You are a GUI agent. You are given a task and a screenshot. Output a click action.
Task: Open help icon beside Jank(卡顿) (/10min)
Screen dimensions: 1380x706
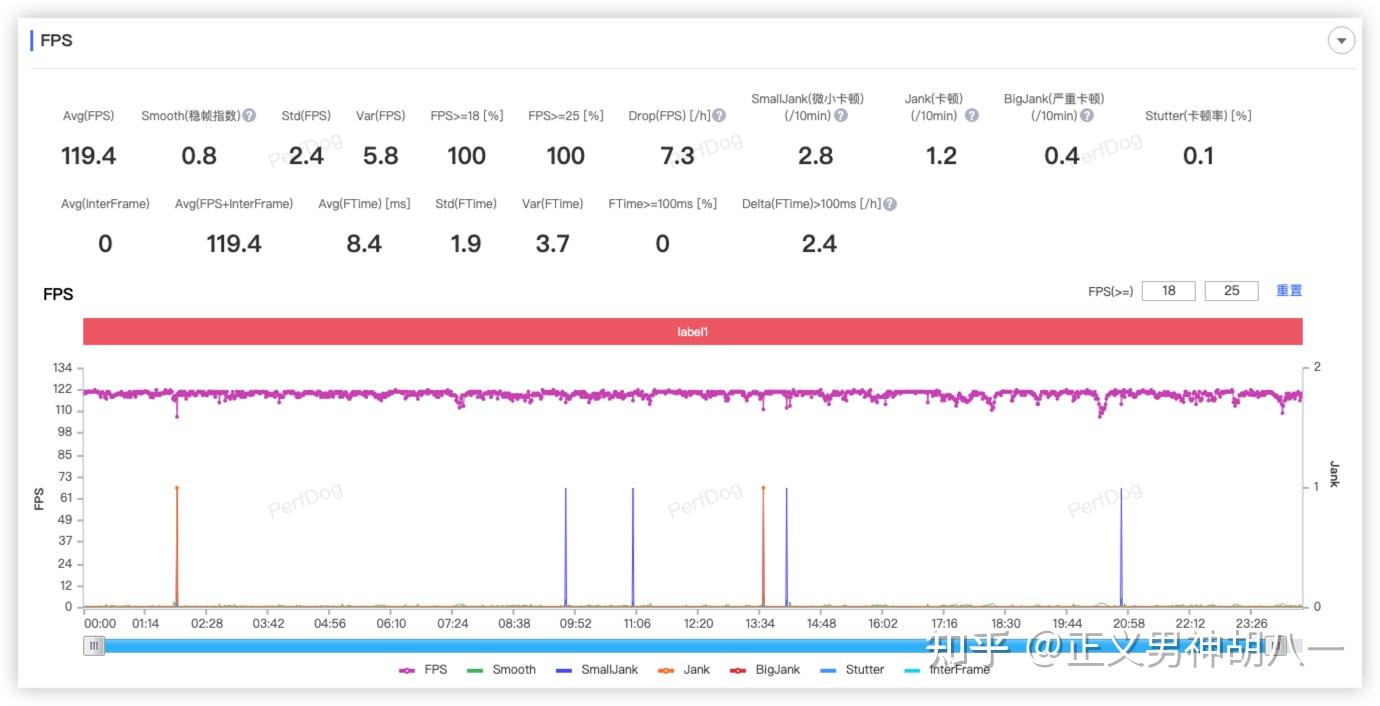point(971,115)
